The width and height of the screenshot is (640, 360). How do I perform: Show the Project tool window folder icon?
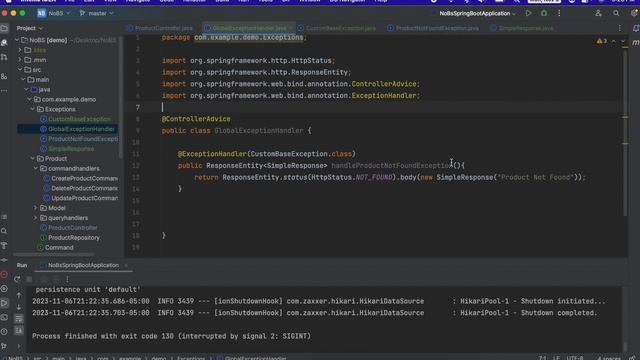pyautogui.click(x=4, y=28)
